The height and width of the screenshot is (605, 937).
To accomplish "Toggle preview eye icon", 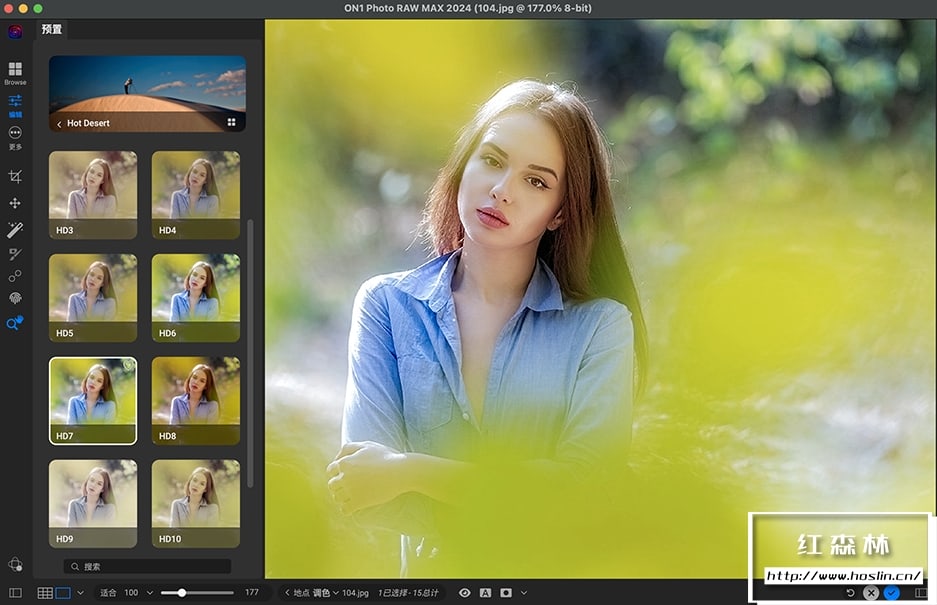I will pyautogui.click(x=464, y=593).
